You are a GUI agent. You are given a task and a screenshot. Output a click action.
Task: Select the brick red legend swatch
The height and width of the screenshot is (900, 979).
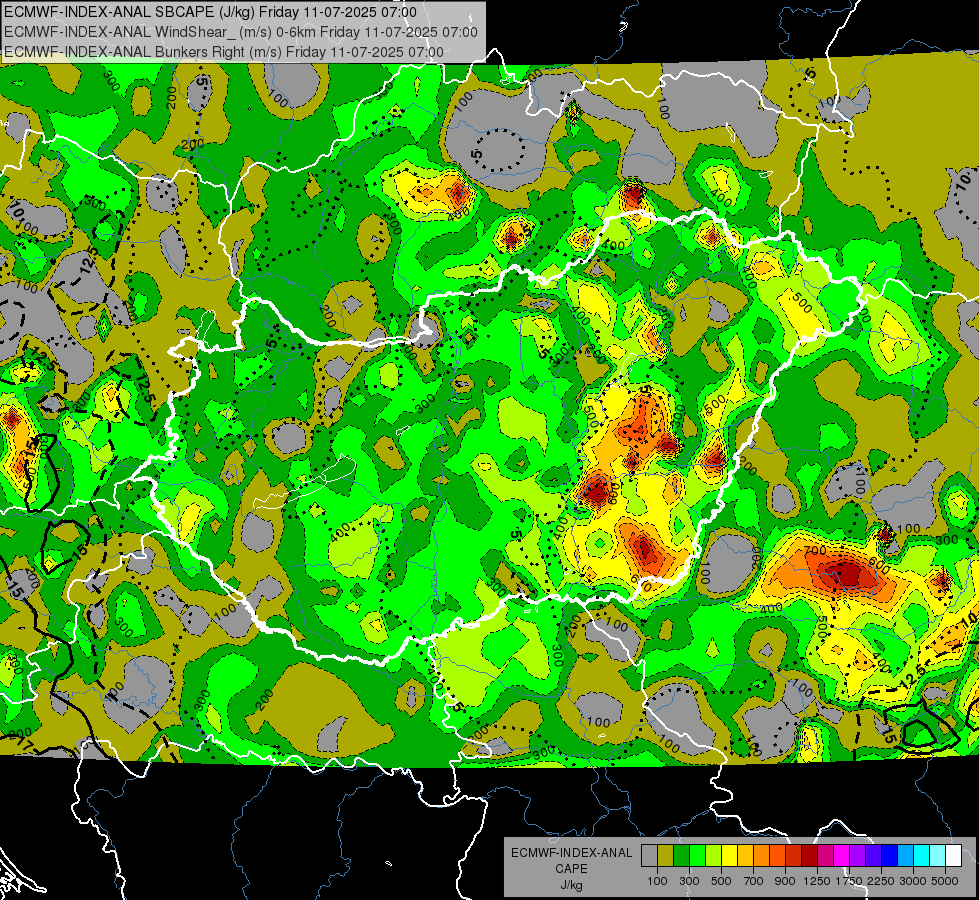coord(794,855)
